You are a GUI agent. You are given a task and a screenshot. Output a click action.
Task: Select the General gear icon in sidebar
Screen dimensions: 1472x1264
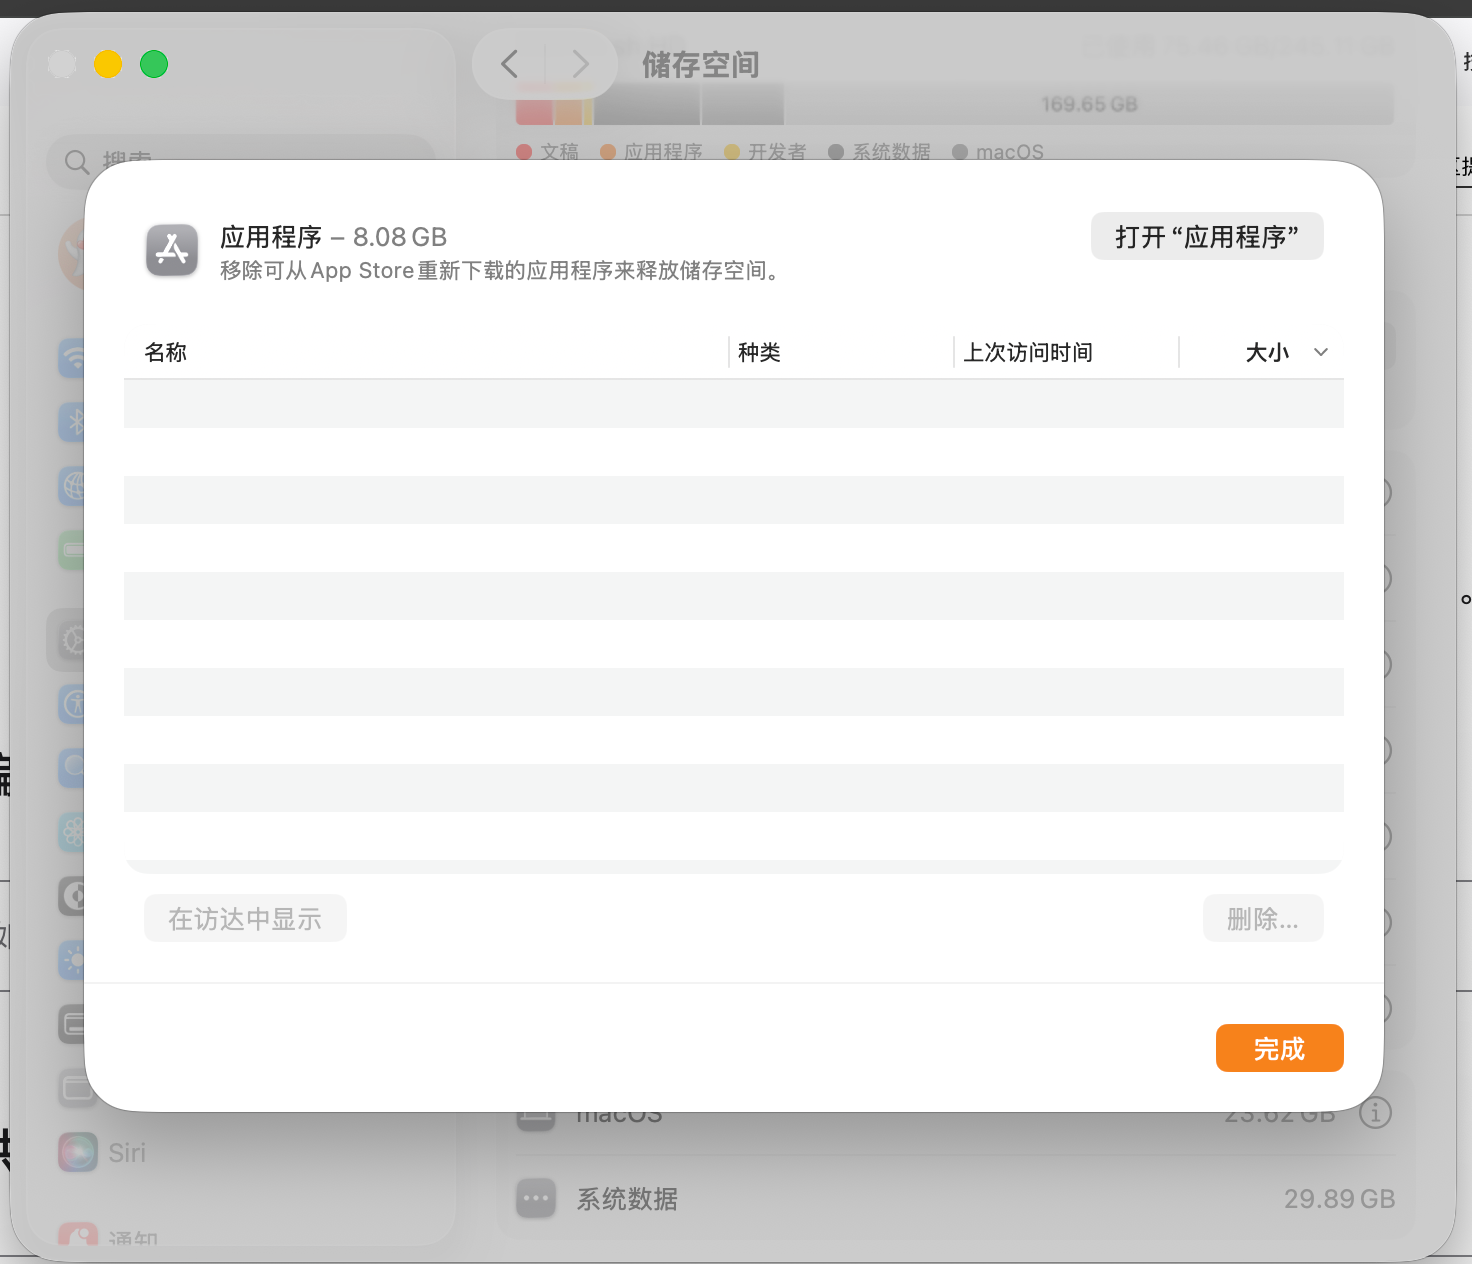(71, 640)
